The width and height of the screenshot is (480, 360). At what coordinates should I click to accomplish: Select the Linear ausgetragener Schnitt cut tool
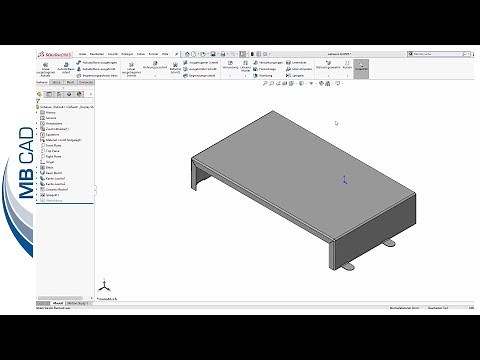(x=131, y=69)
